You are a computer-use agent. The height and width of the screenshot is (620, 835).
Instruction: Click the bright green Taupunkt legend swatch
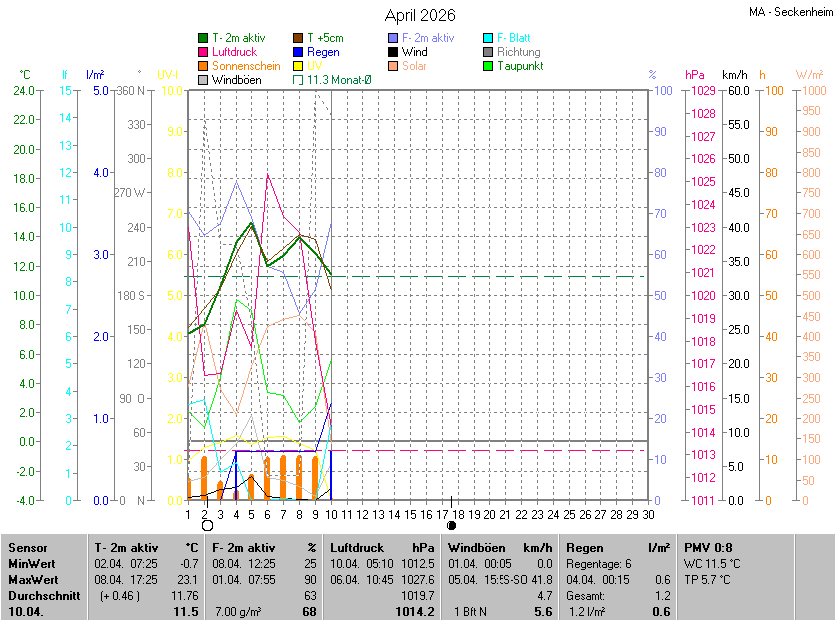(488, 66)
